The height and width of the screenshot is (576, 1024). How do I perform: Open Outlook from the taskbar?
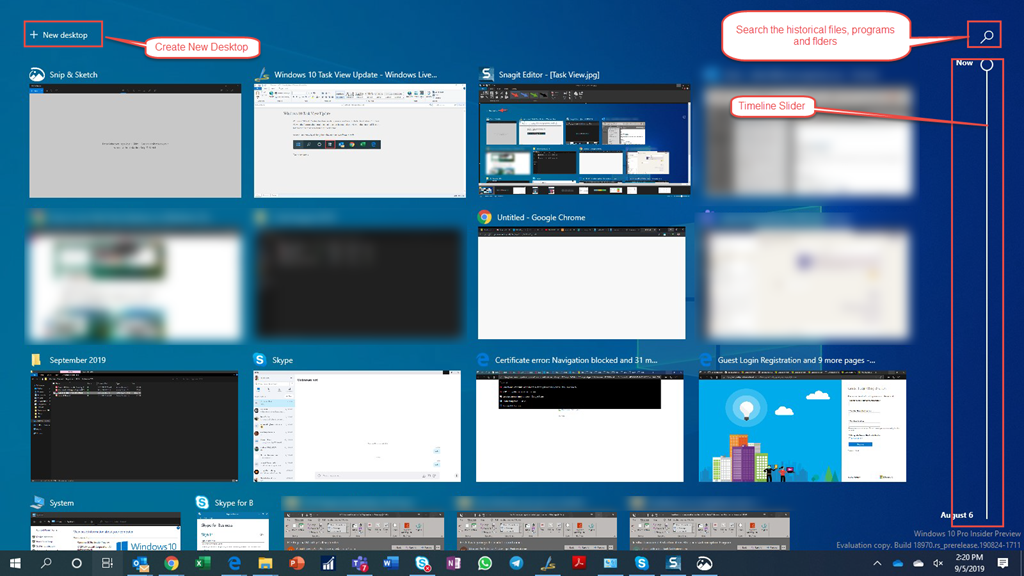coord(140,562)
